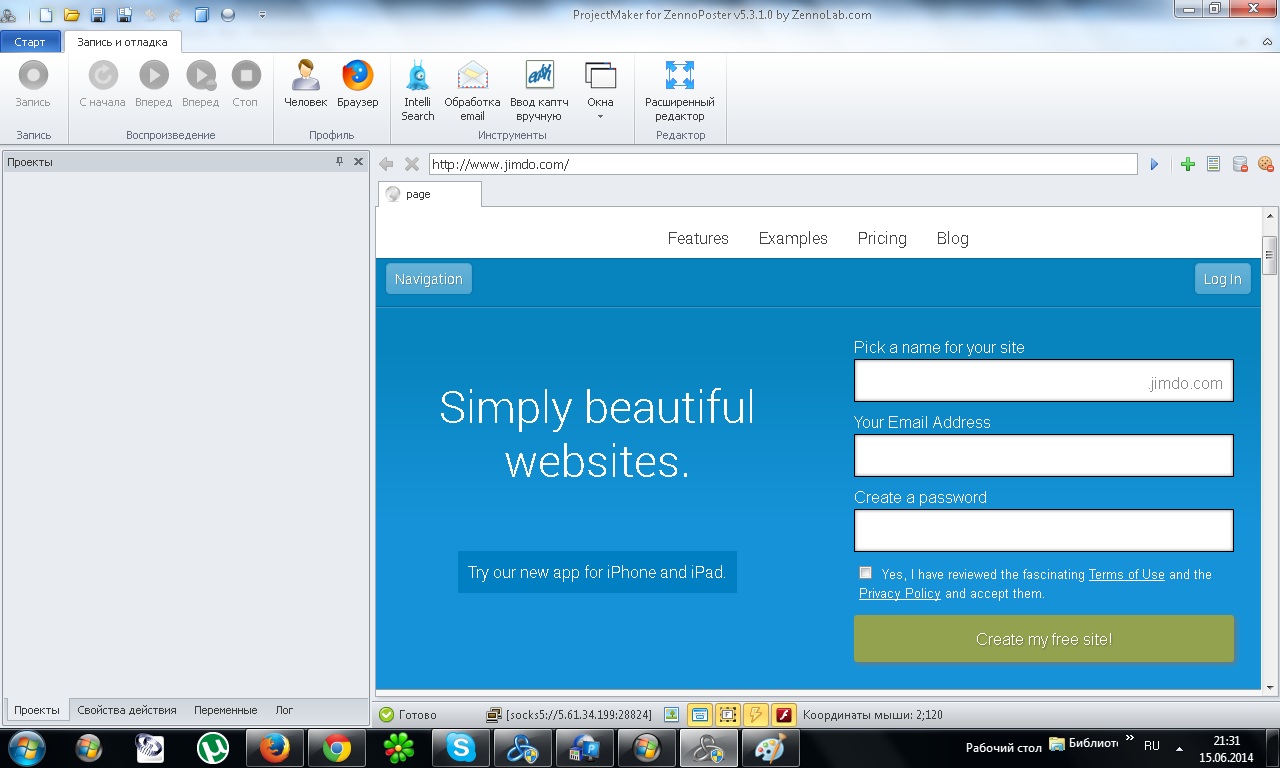Open the Человек profile tool
This screenshot has height=768, width=1280.
tap(305, 84)
